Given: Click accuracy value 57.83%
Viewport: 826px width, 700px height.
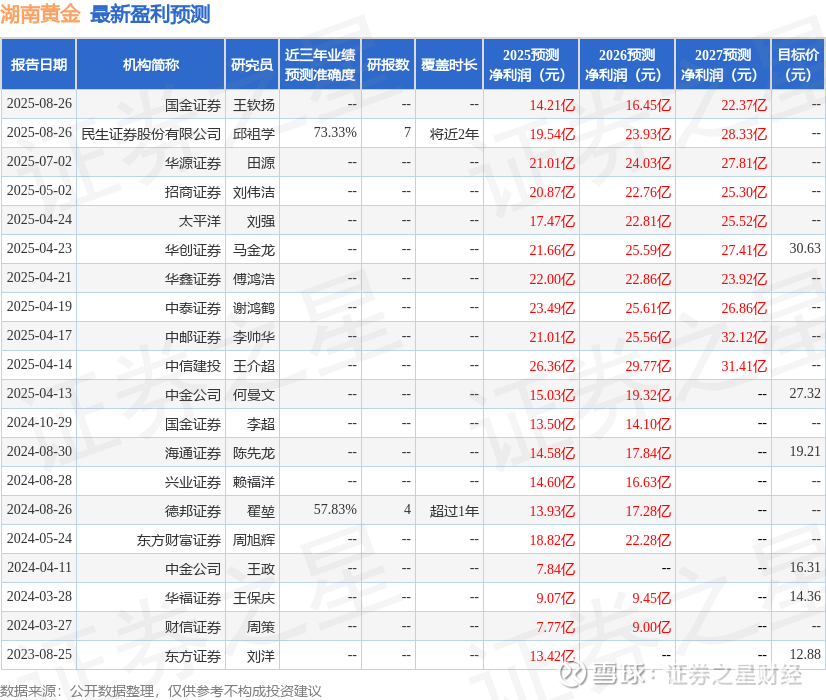Looking at the screenshot, I should point(335,509).
